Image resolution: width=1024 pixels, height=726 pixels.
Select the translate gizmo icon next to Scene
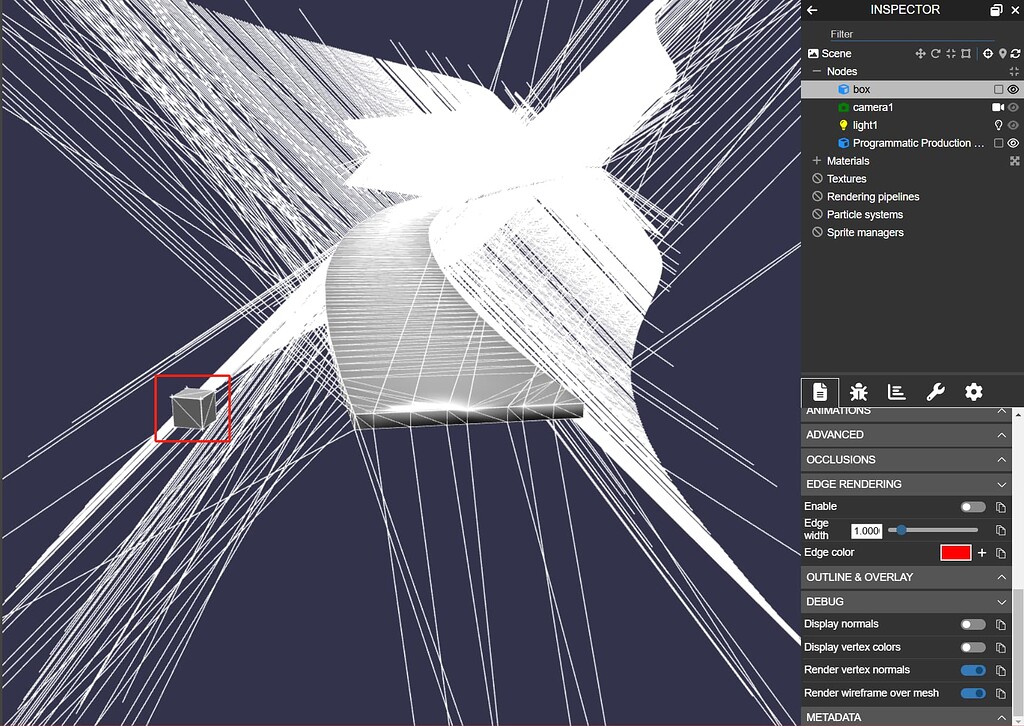point(920,54)
